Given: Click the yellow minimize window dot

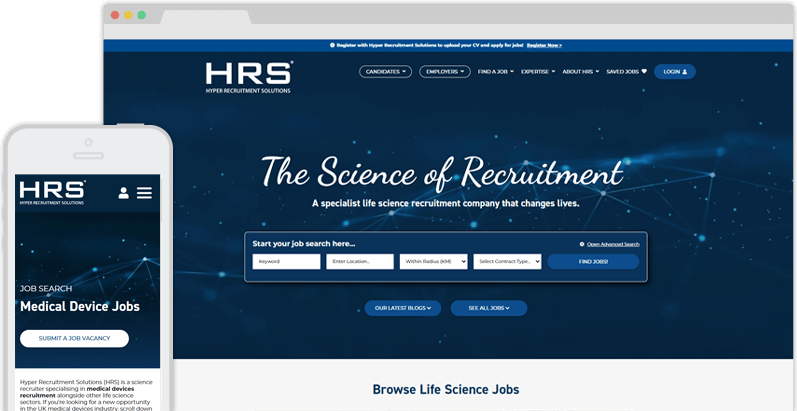Looking at the screenshot, I should pos(128,15).
